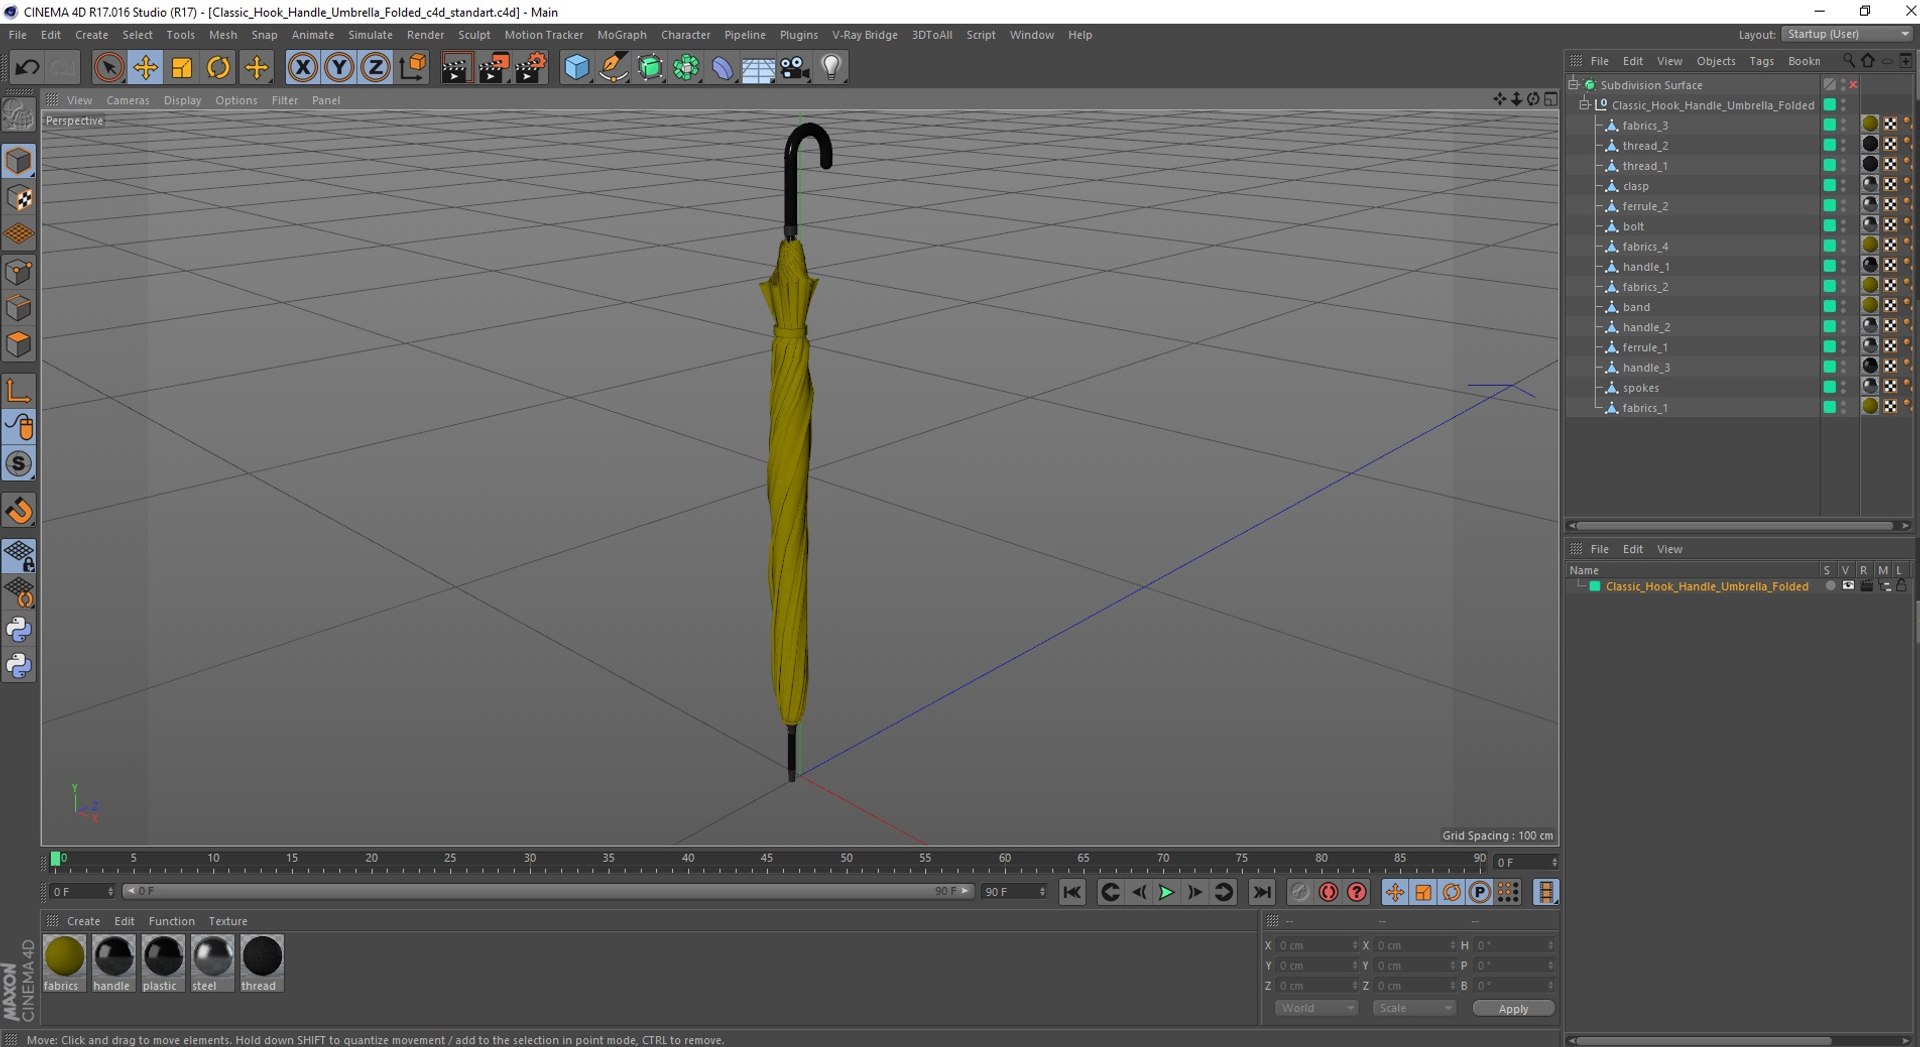The image size is (1920, 1047).
Task: Click the 90 F end frame stepper arrows
Action: tap(1042, 891)
